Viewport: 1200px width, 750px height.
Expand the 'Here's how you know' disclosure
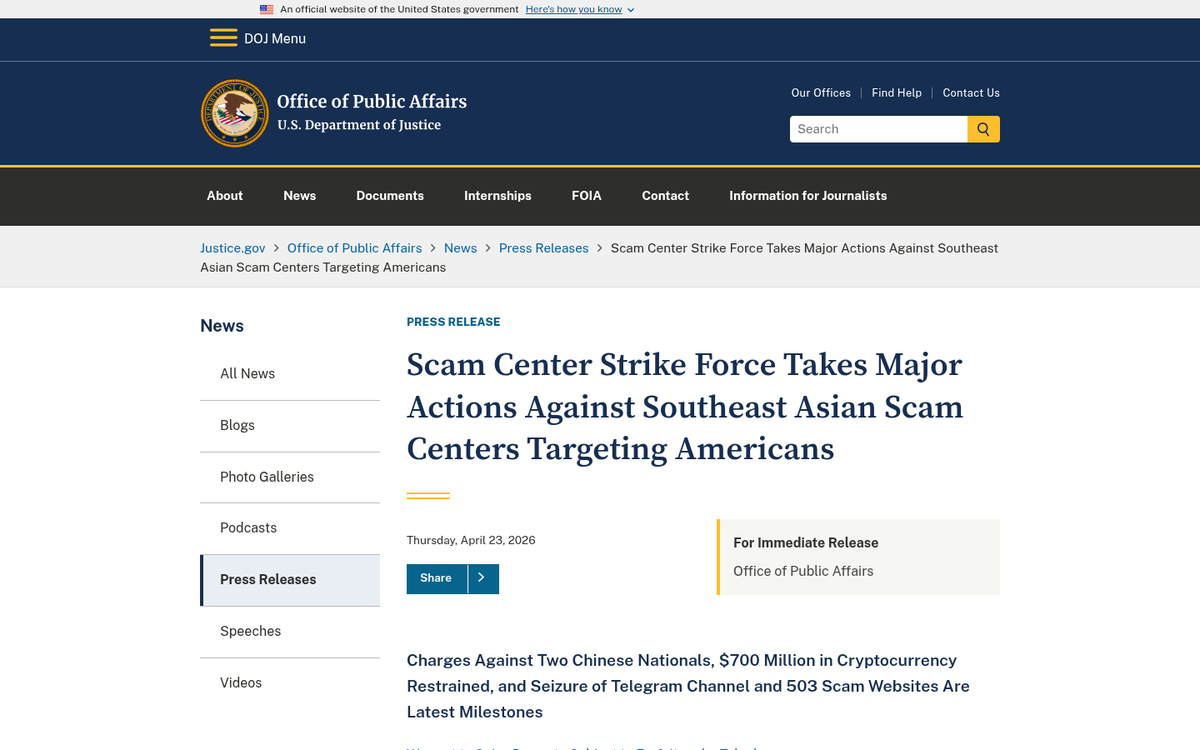coord(580,9)
